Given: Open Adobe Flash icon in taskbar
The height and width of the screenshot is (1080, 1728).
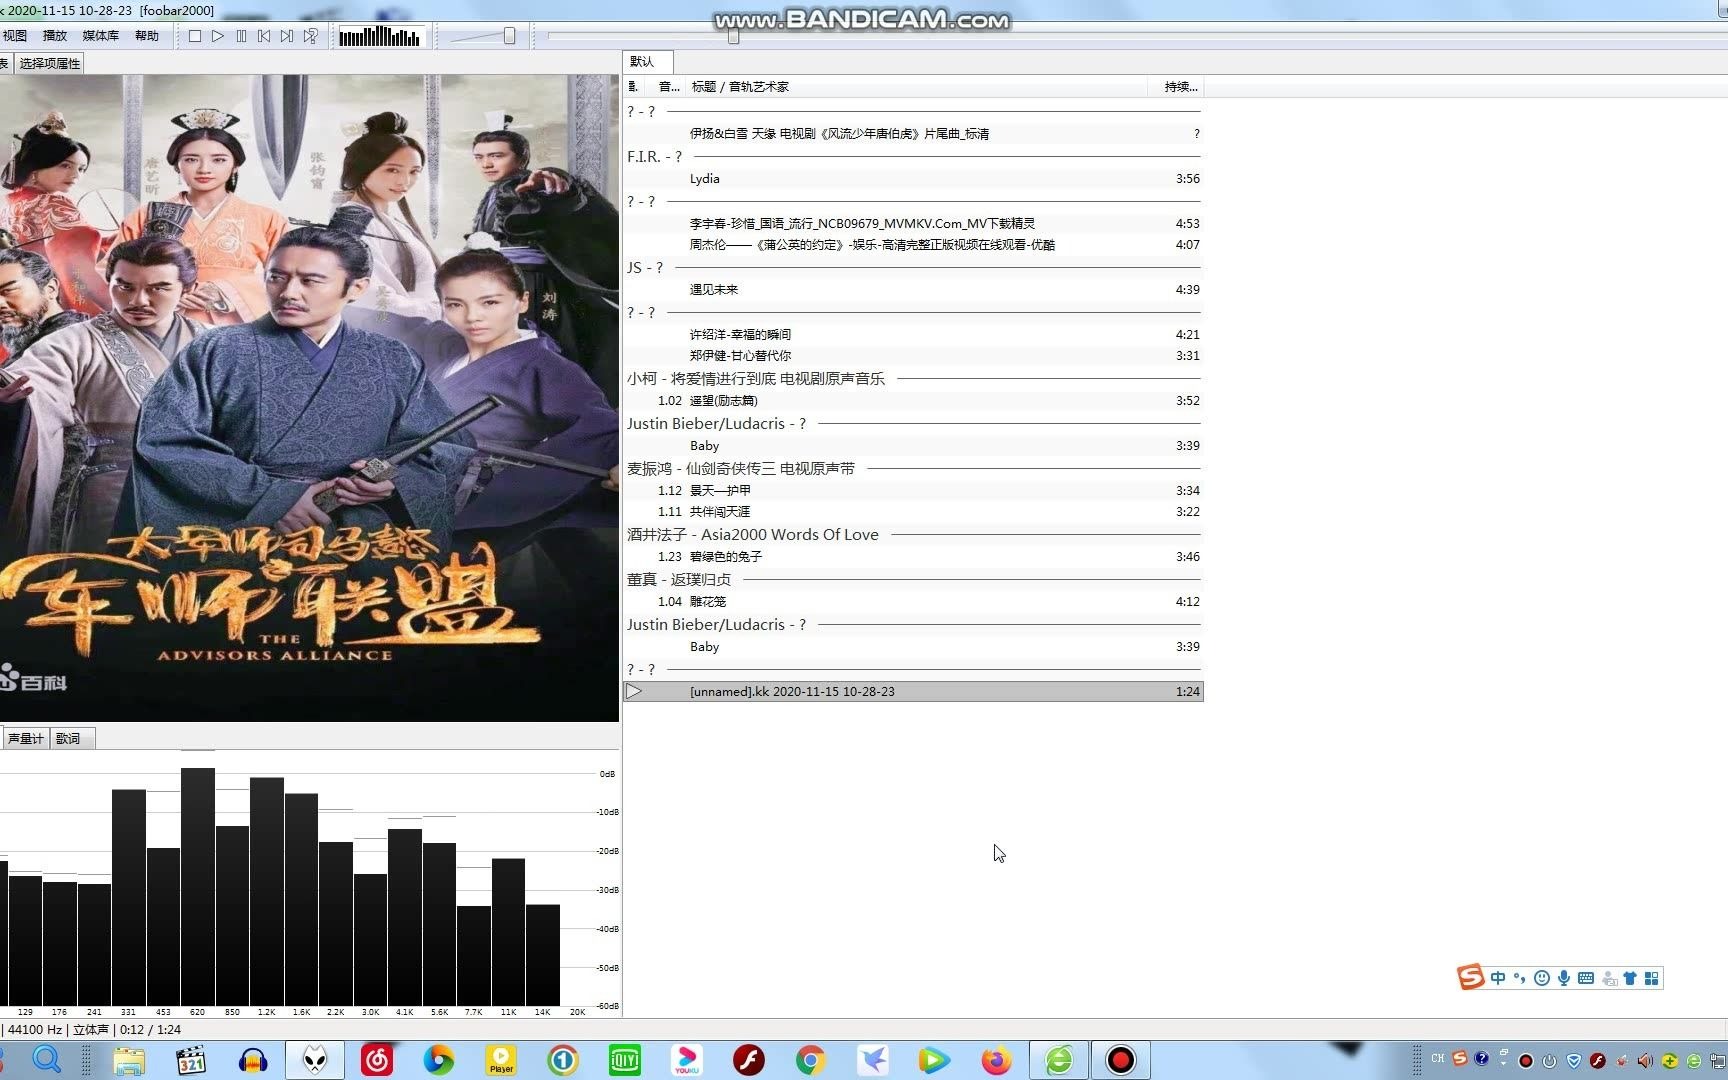Looking at the screenshot, I should [749, 1060].
